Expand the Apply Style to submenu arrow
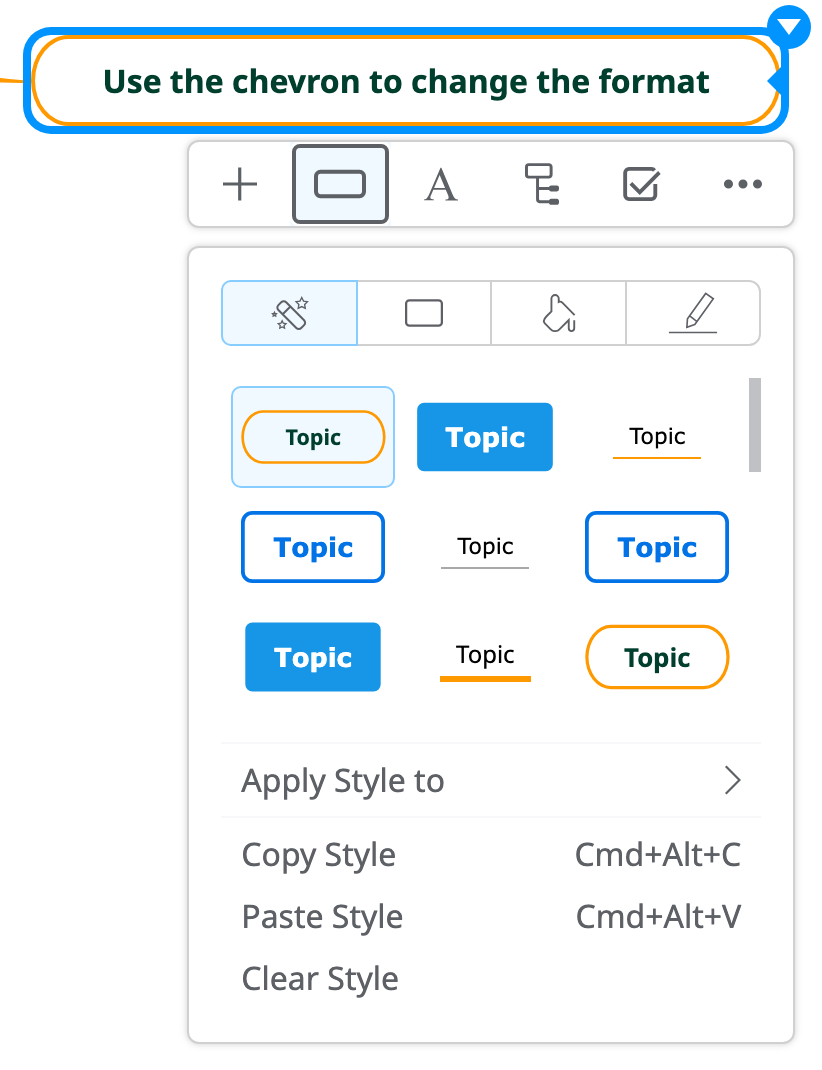The width and height of the screenshot is (822, 1070). pyautogui.click(x=733, y=781)
